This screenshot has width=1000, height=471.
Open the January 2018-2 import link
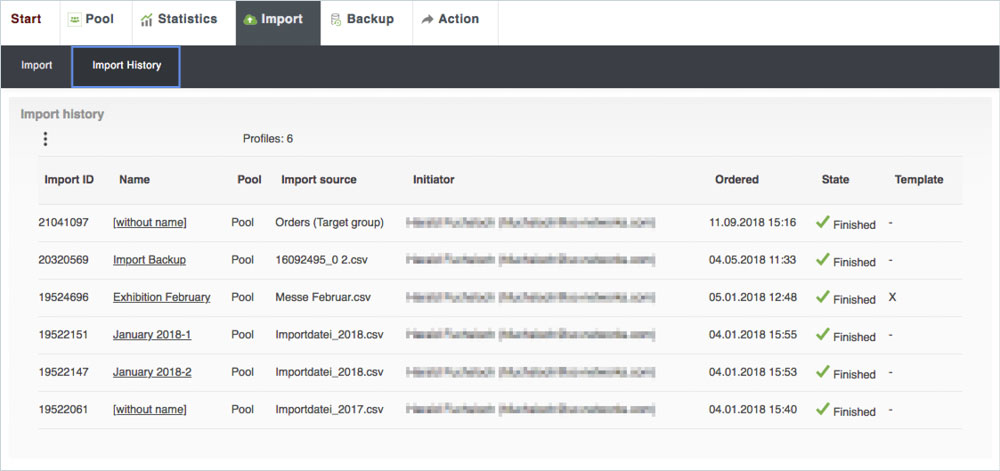click(x=152, y=372)
